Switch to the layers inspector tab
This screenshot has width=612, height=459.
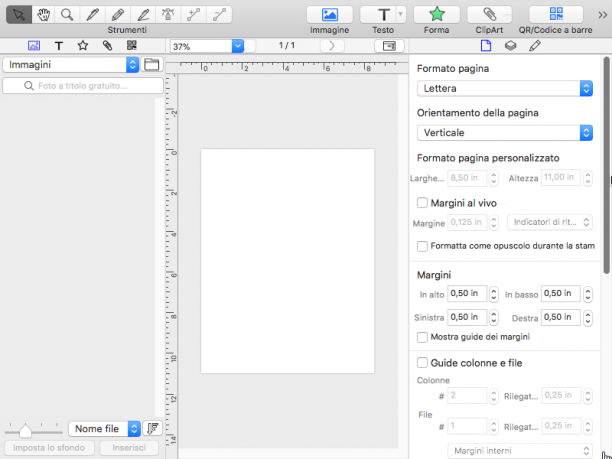pyautogui.click(x=510, y=46)
